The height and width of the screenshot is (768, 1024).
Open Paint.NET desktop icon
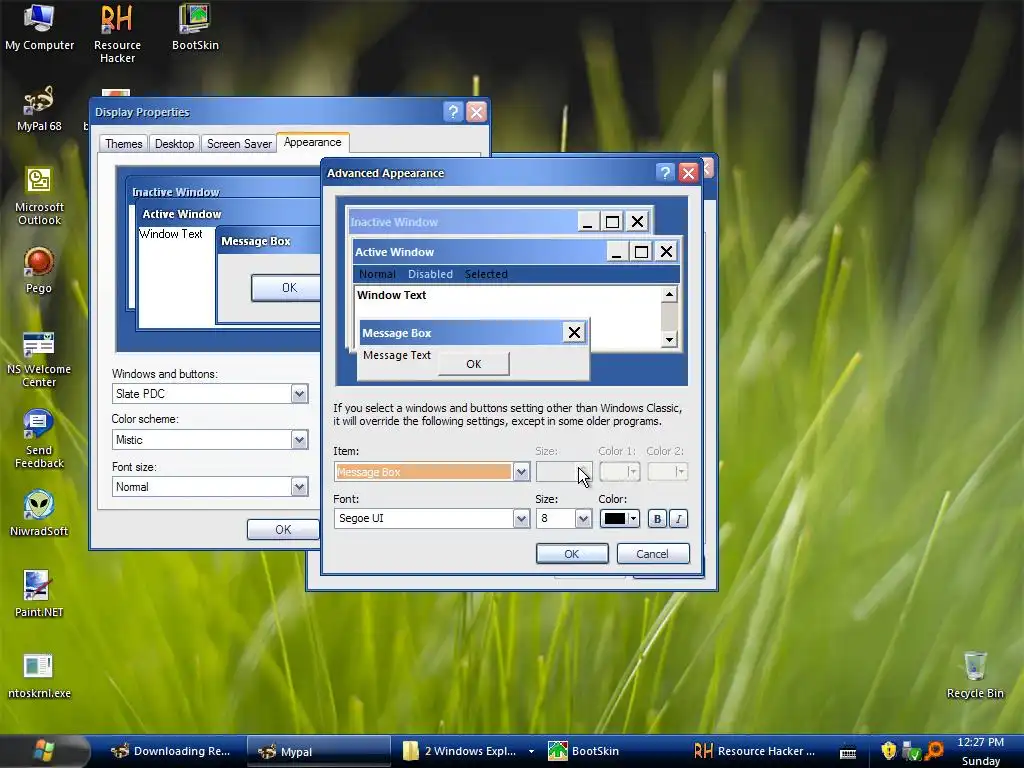(x=39, y=594)
